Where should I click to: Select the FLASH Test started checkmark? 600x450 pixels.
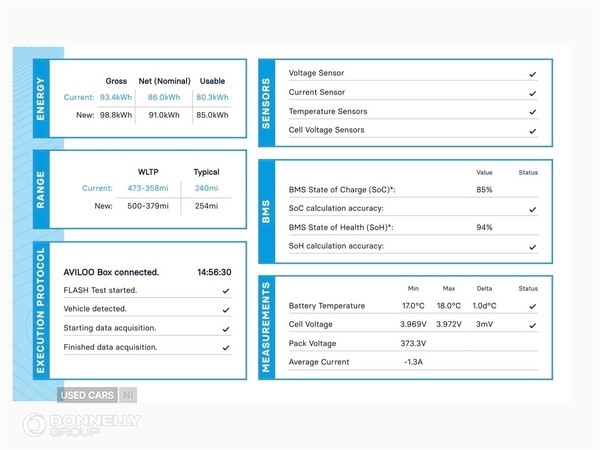tap(226, 291)
